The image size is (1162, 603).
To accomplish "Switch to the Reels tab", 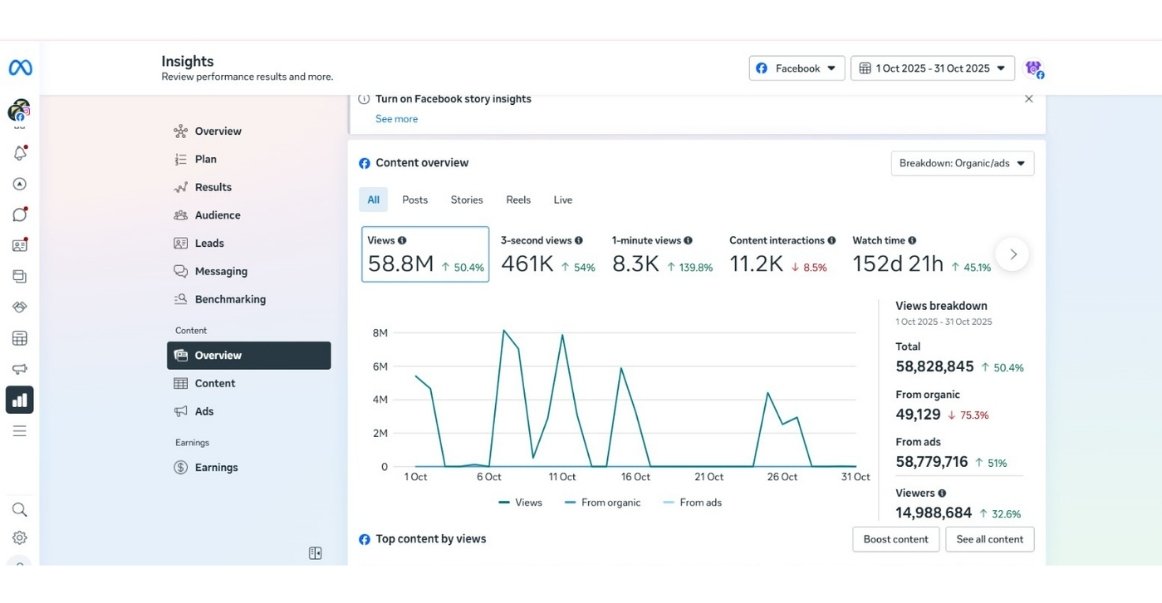I will (518, 200).
